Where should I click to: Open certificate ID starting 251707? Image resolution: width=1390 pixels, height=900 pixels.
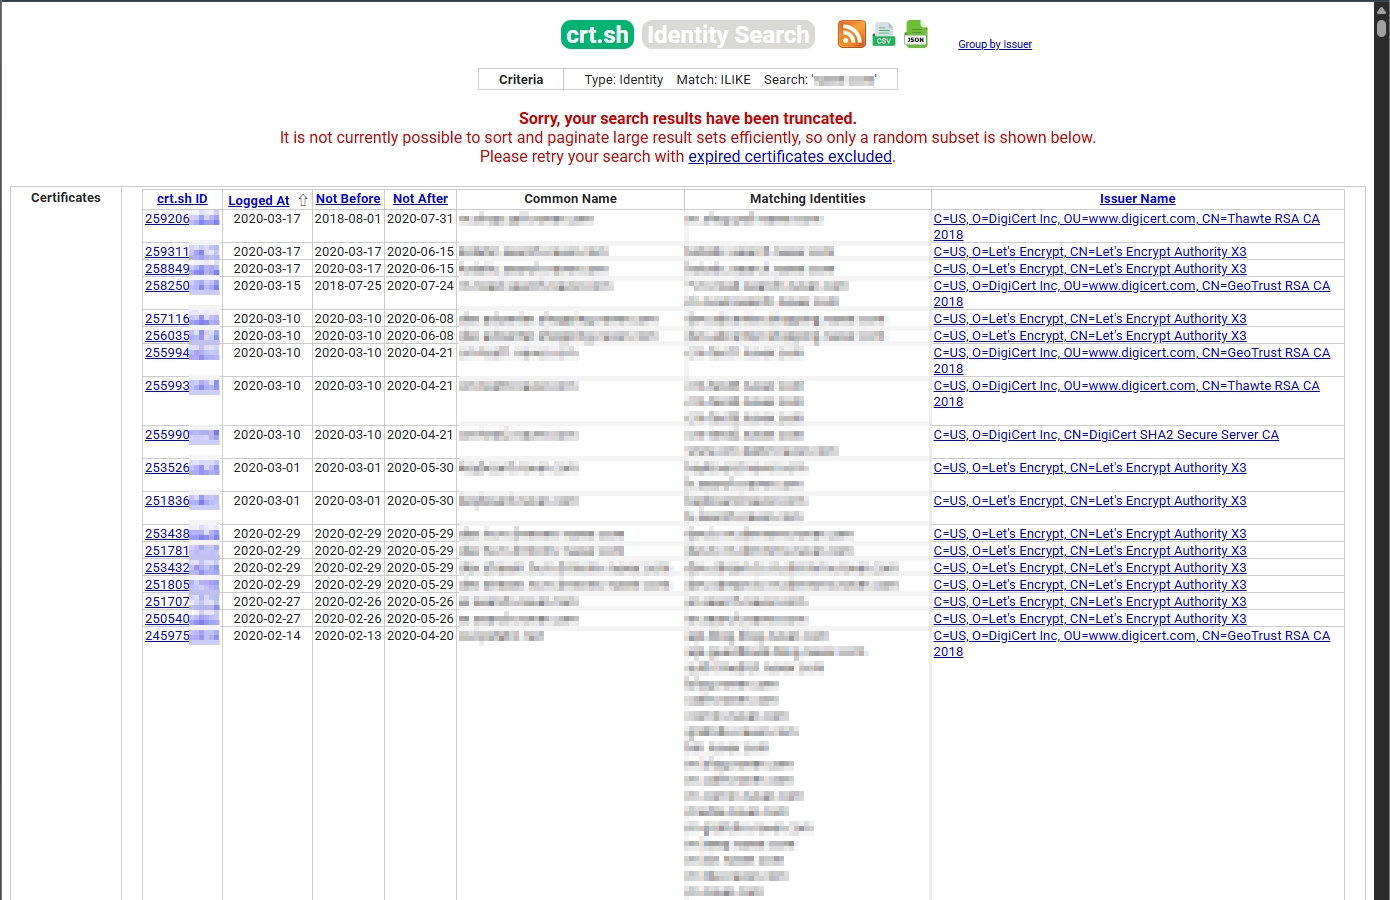coord(182,602)
